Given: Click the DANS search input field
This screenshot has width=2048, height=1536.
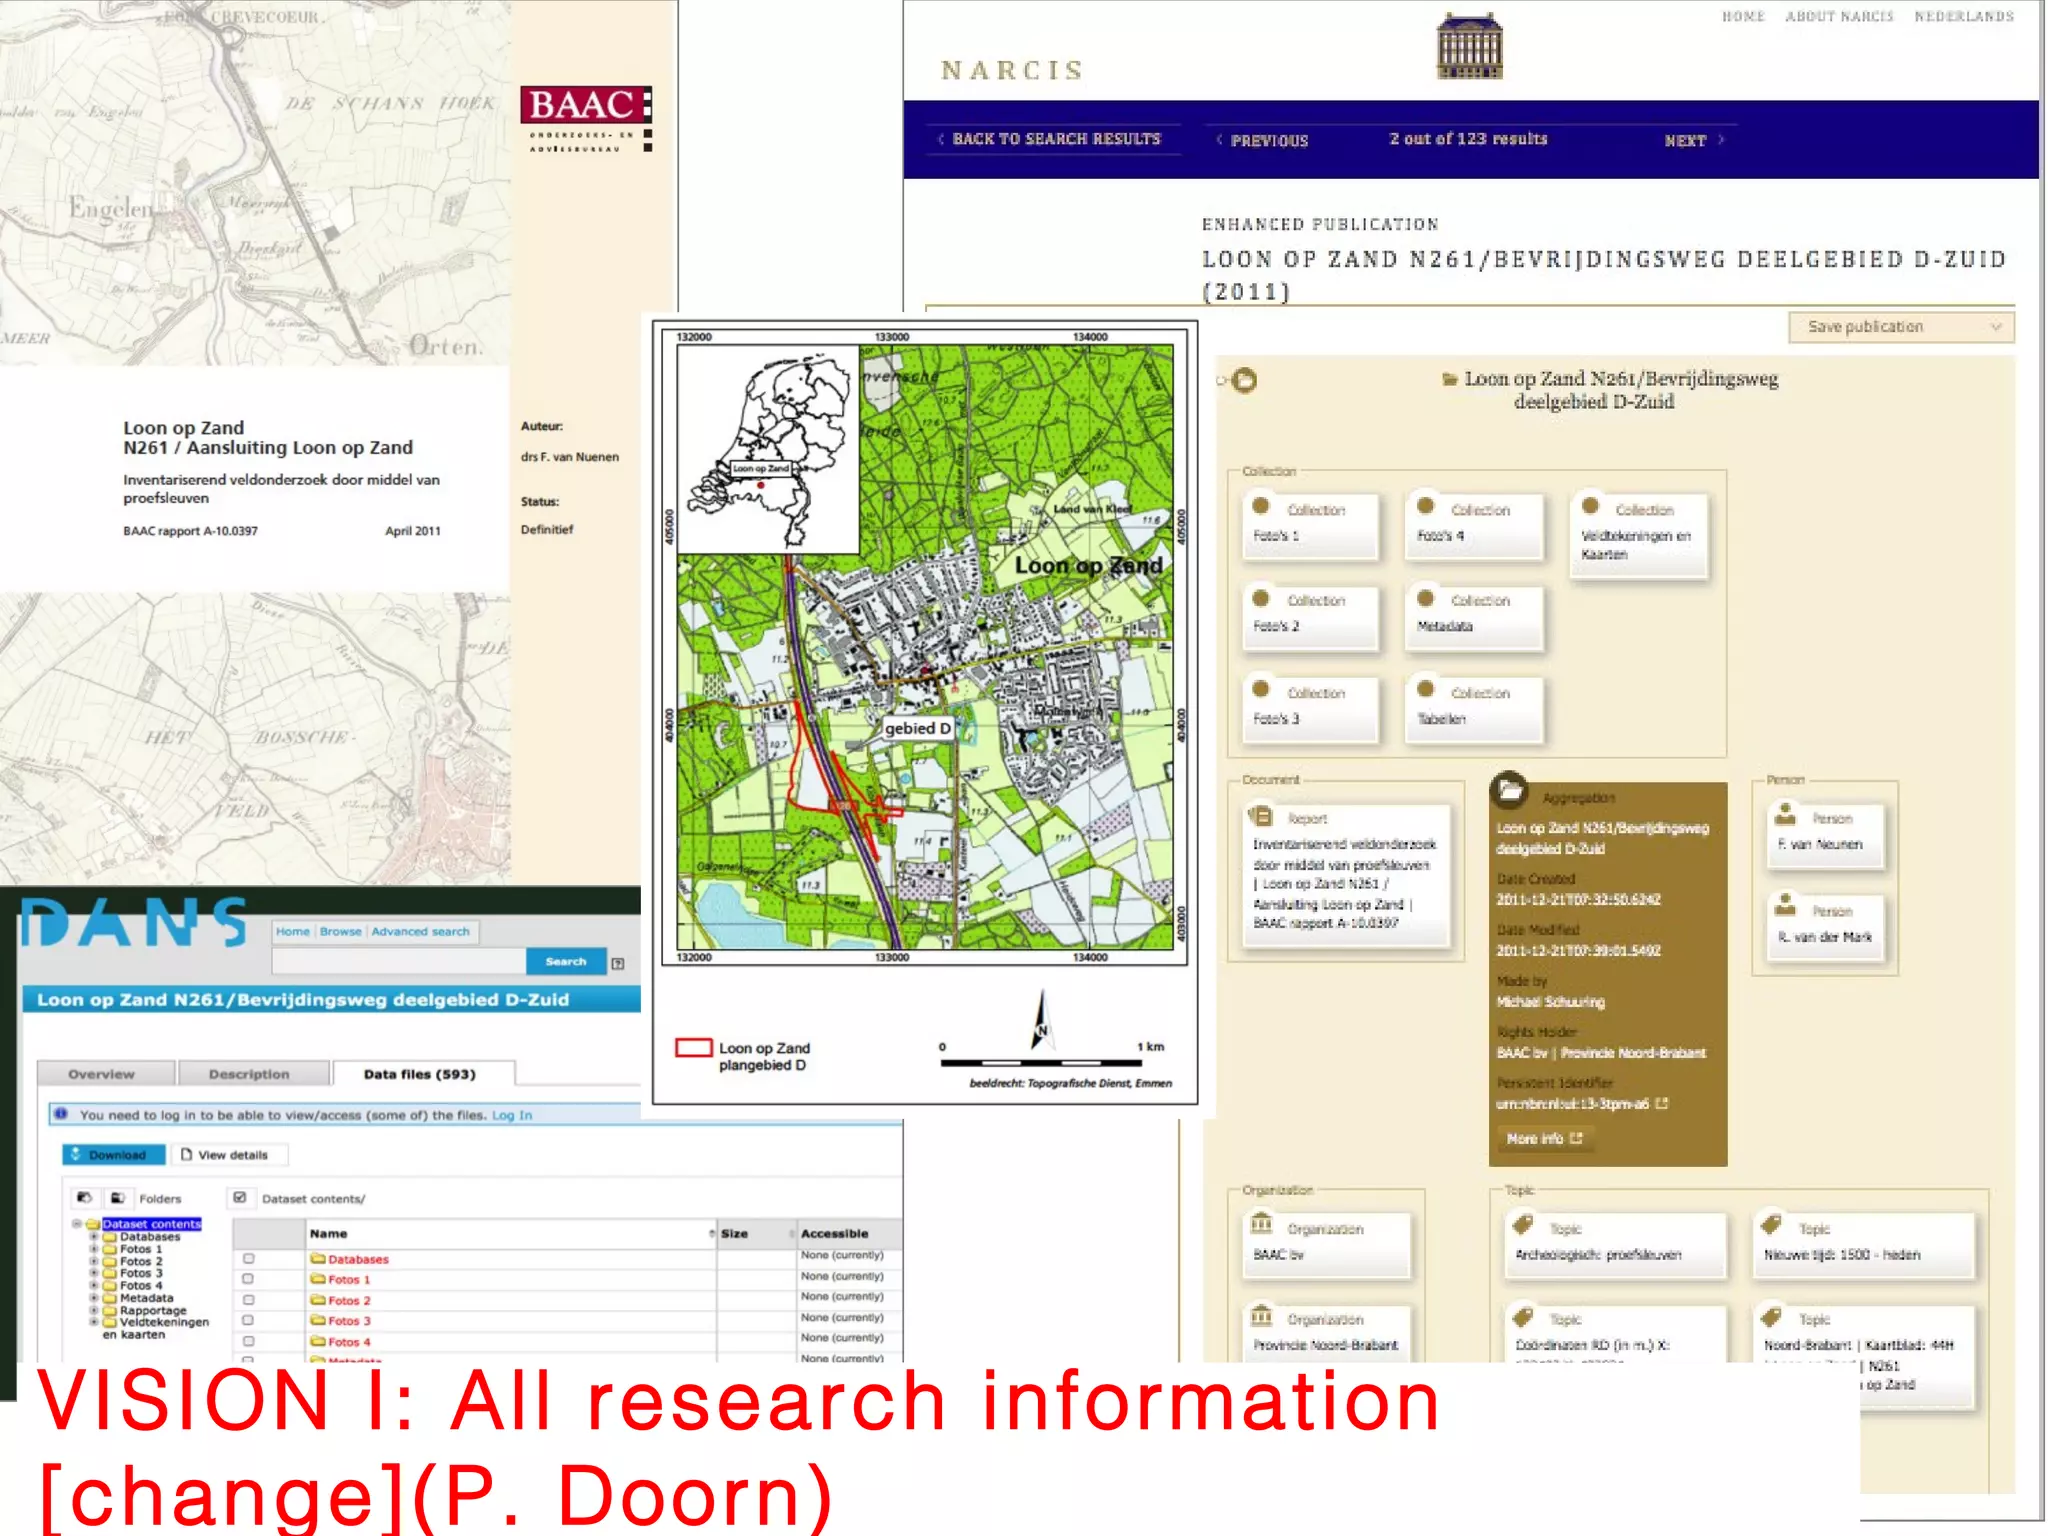Looking at the screenshot, I should click(x=398, y=961).
